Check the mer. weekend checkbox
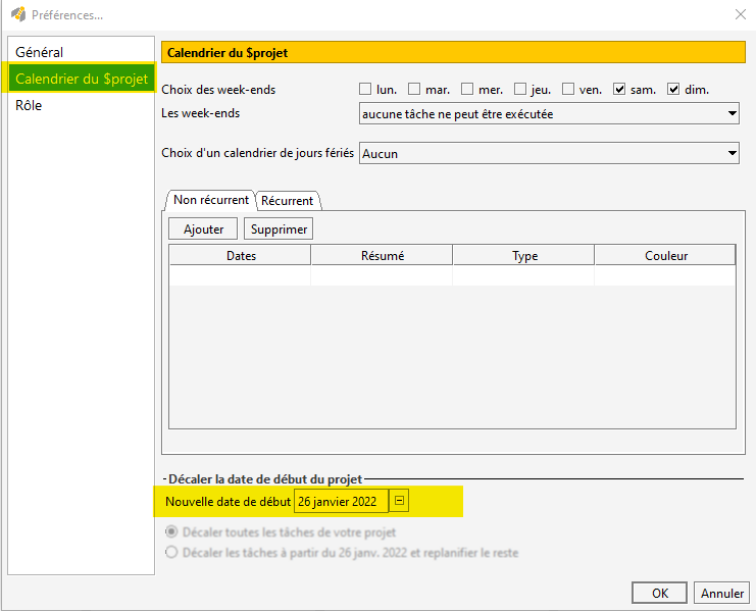This screenshot has height=611, width=756. [468, 90]
